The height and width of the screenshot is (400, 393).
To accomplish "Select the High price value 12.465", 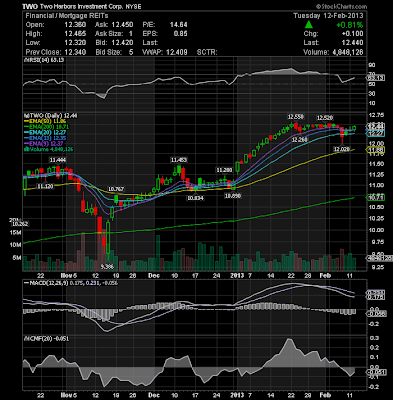I will tap(75, 33).
